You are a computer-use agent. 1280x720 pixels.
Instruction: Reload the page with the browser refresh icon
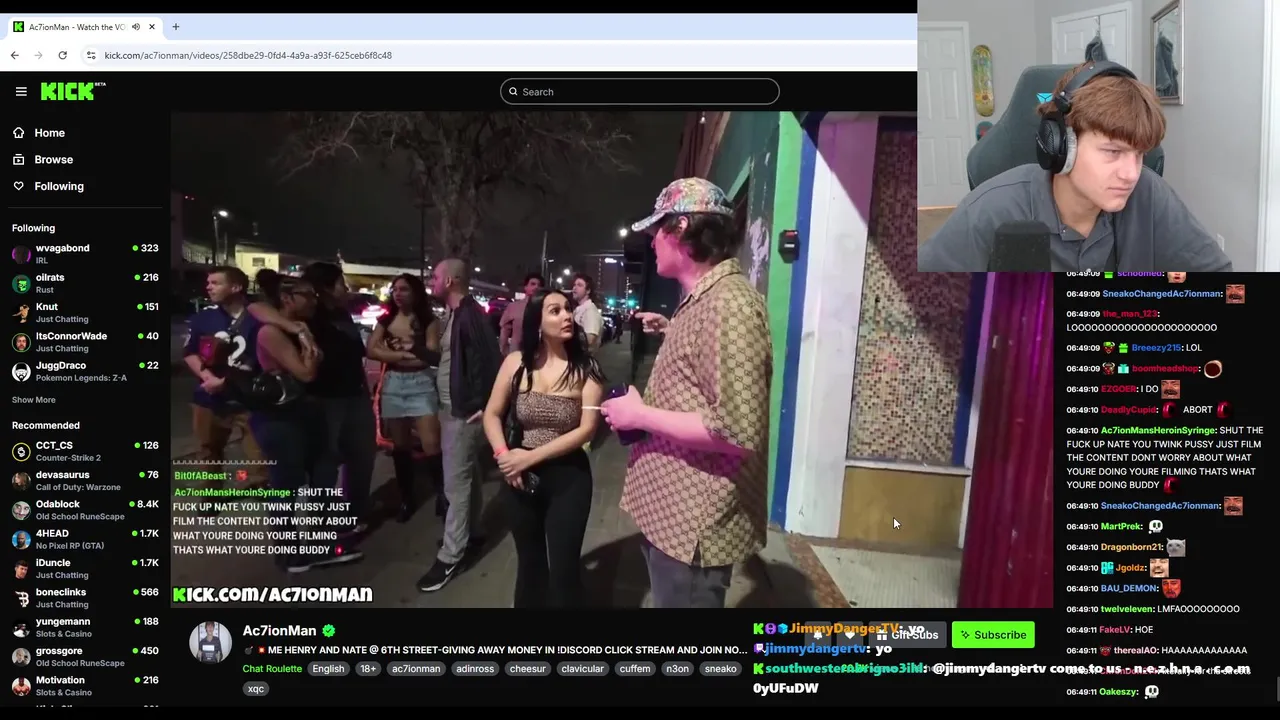click(63, 55)
